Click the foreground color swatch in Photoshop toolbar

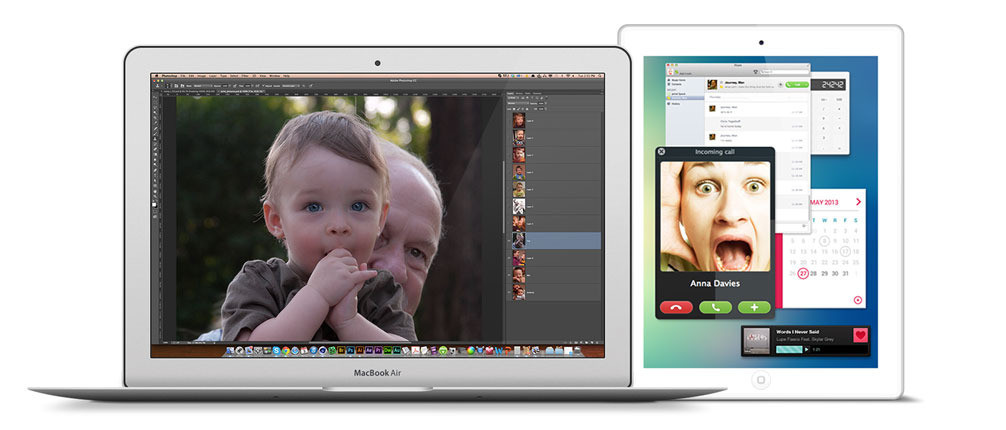[154, 203]
